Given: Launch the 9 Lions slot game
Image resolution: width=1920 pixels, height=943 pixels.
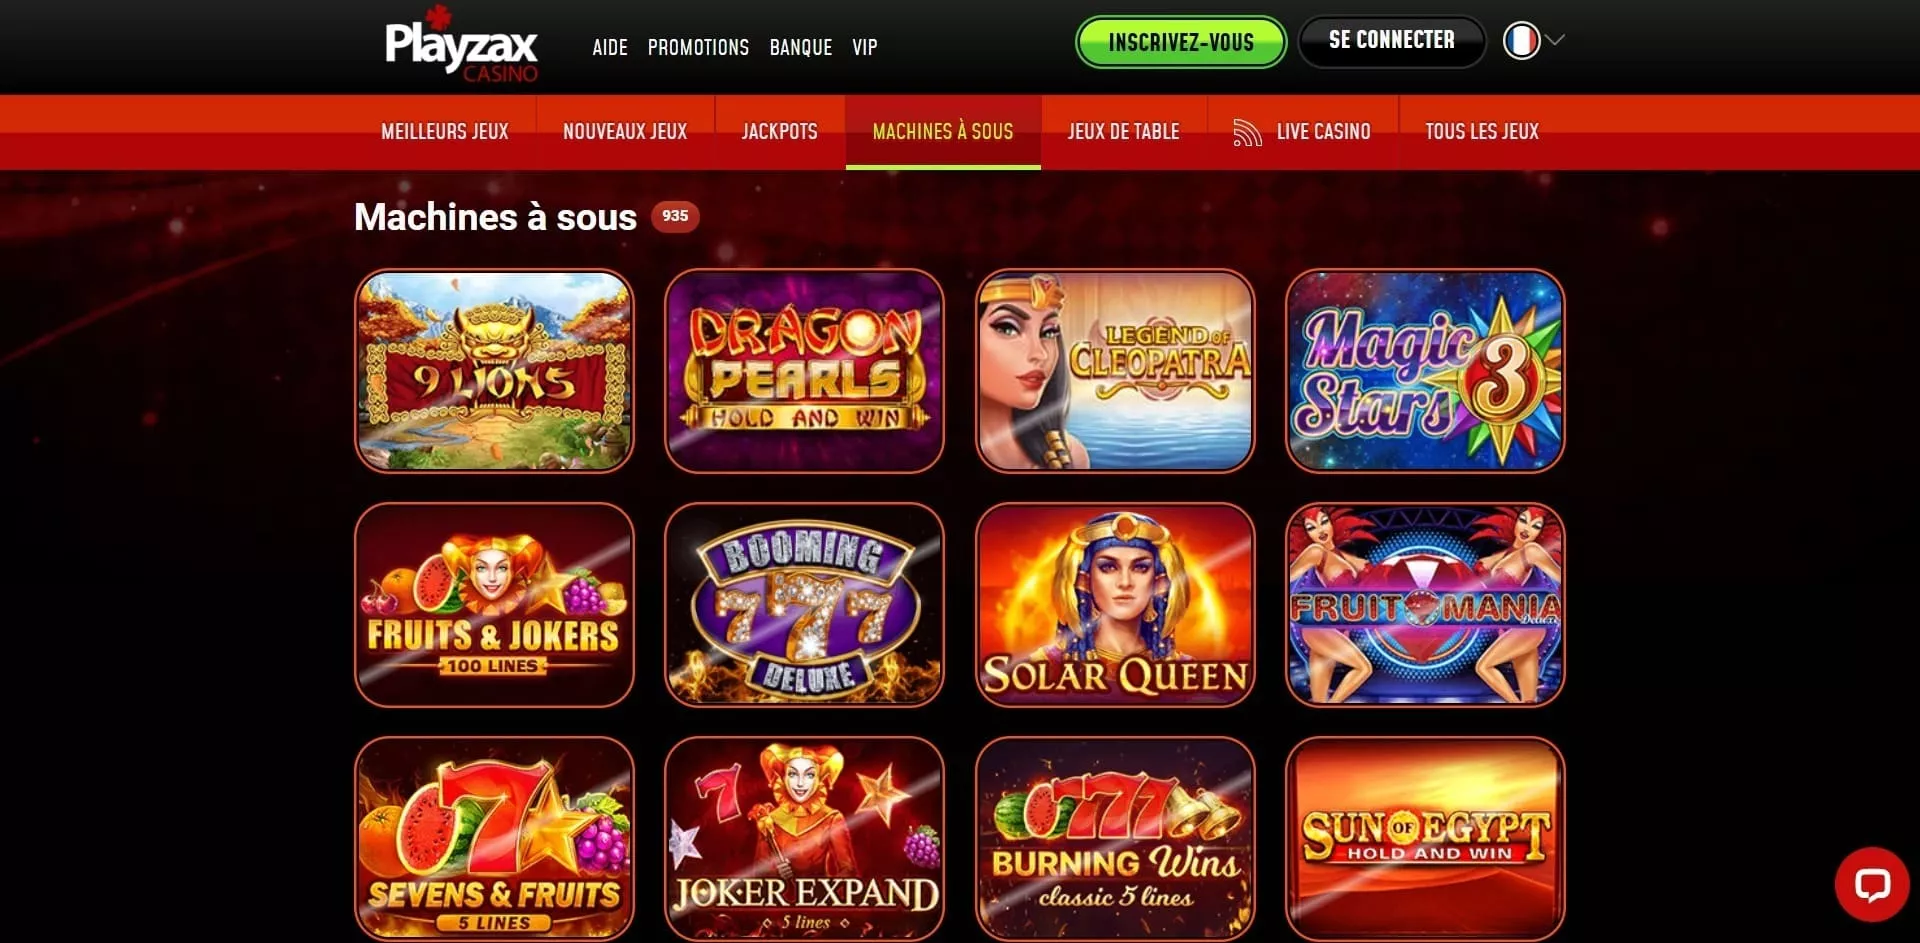Looking at the screenshot, I should point(494,371).
